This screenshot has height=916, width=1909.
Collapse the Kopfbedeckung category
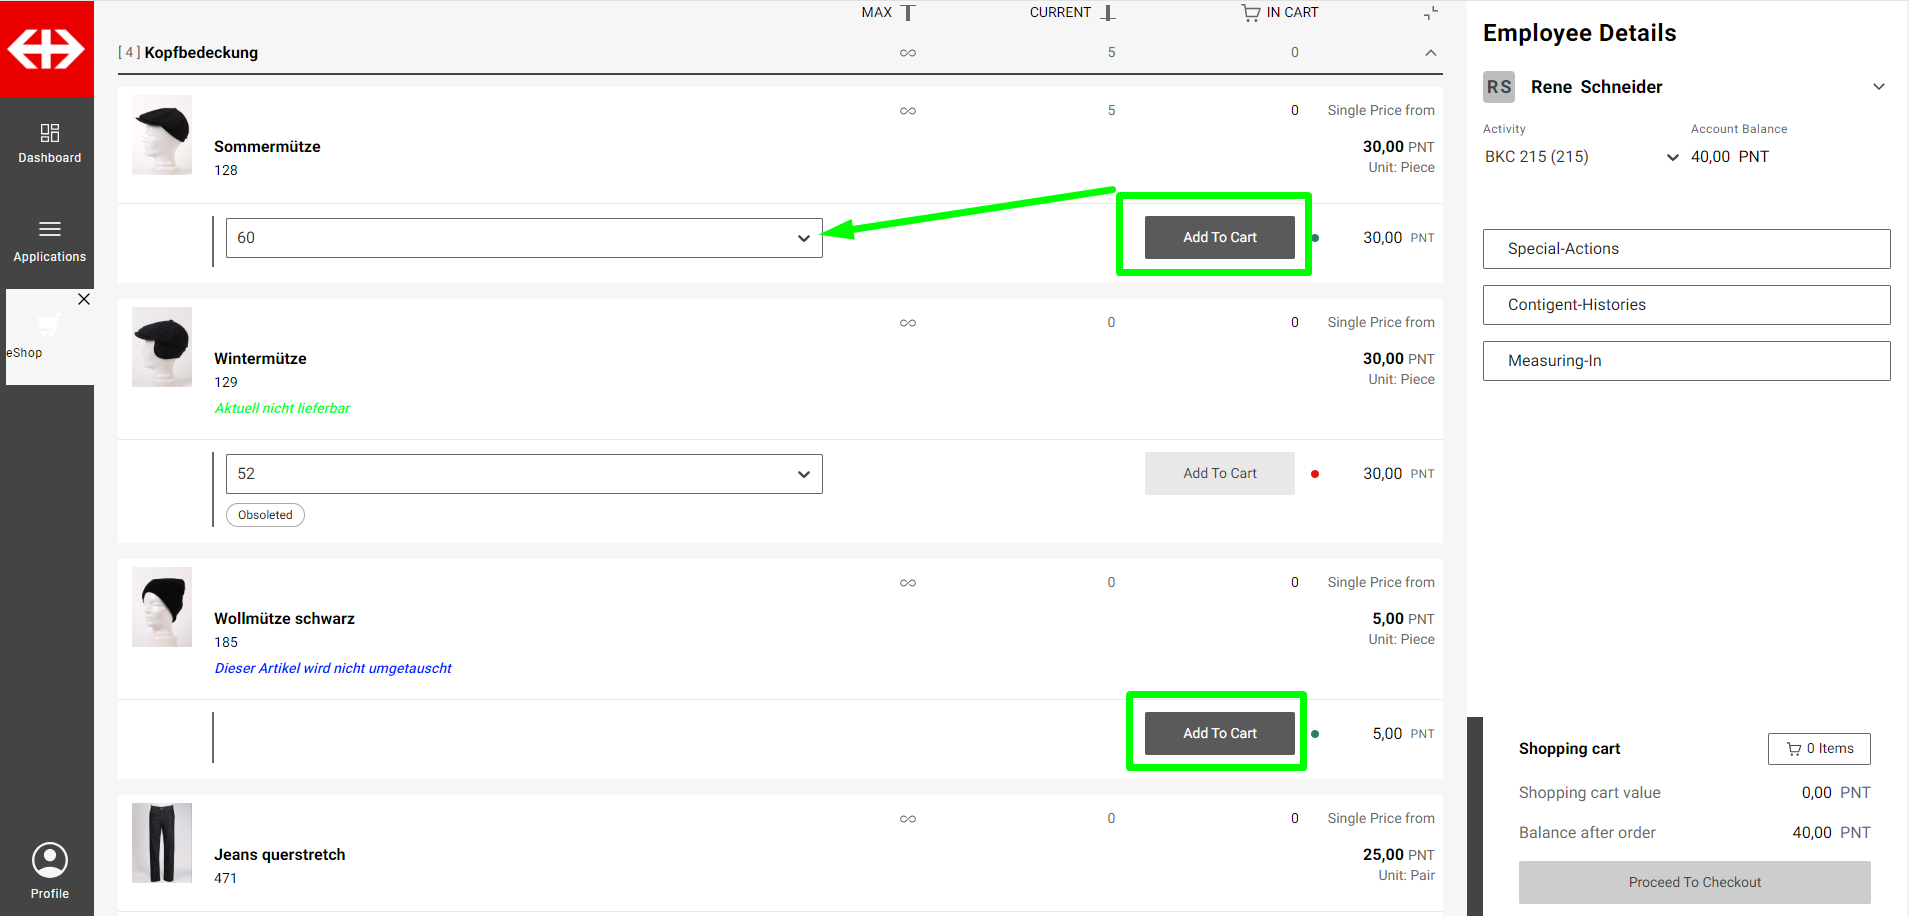(x=1431, y=53)
